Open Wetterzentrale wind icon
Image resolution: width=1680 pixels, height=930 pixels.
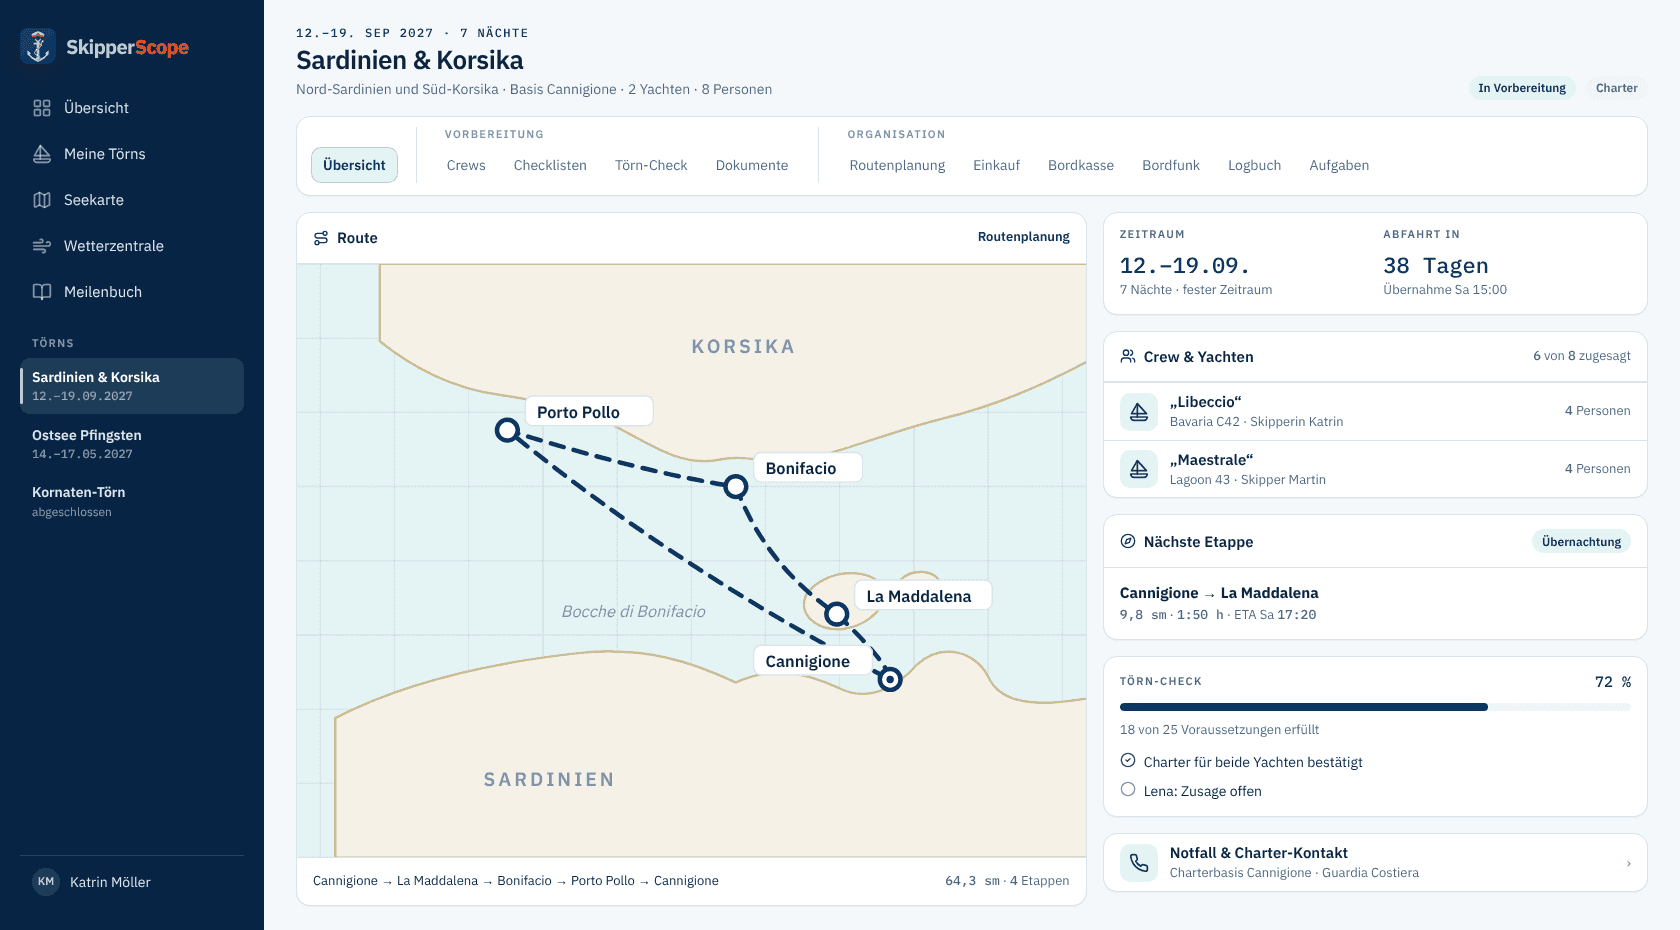(42, 246)
